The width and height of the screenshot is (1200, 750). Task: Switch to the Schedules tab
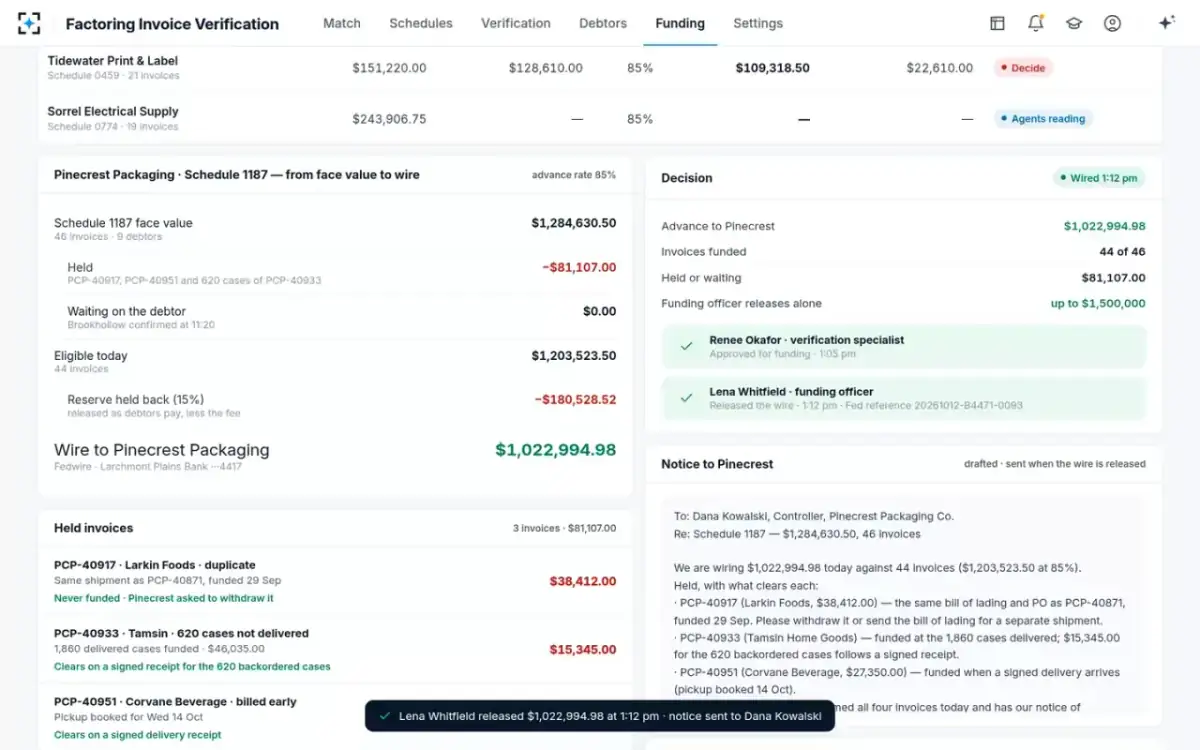tap(421, 23)
